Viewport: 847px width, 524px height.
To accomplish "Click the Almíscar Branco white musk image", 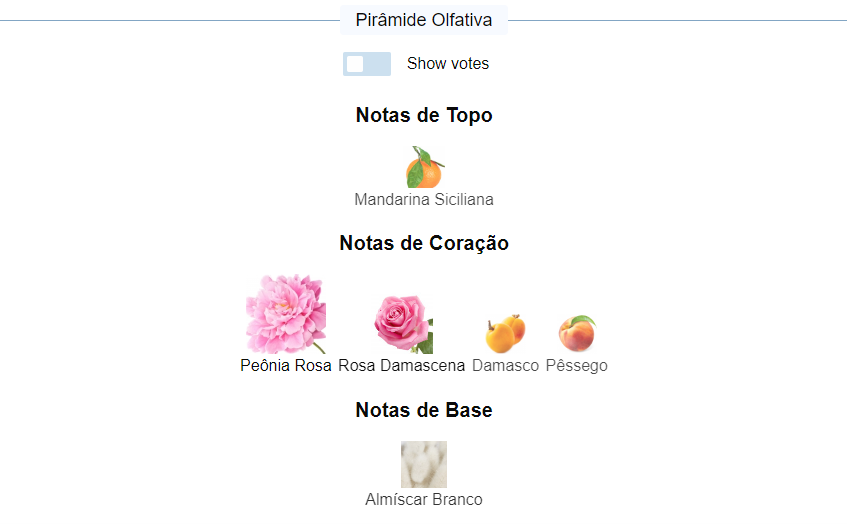I will click(424, 464).
